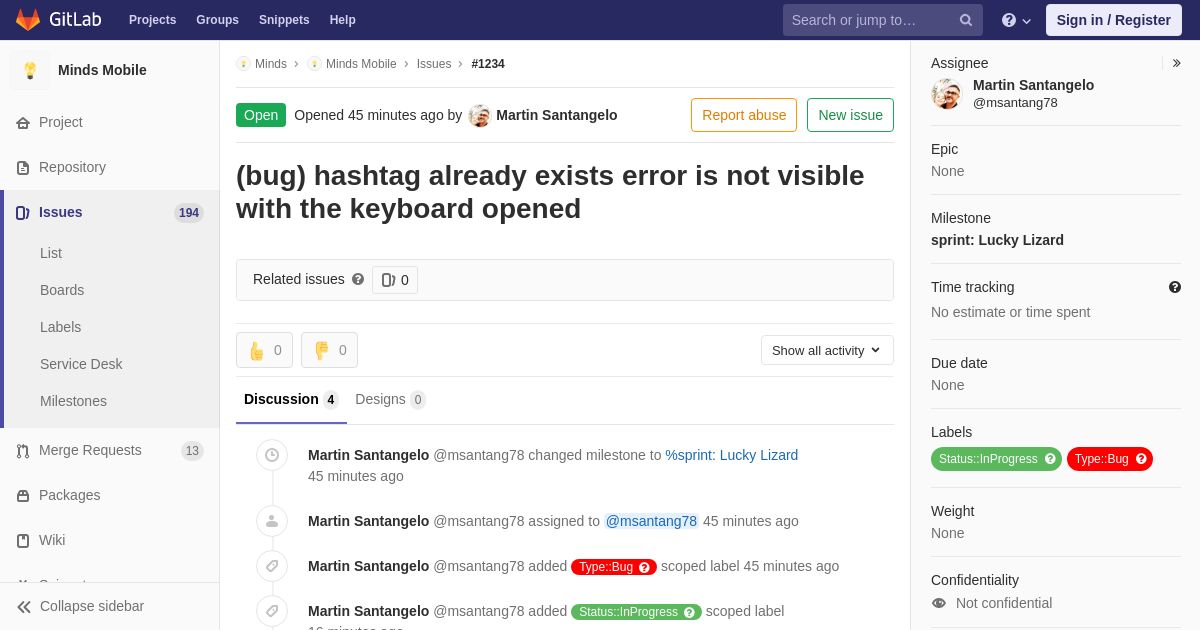Open the top Help menu item
The image size is (1200, 630).
point(343,20)
